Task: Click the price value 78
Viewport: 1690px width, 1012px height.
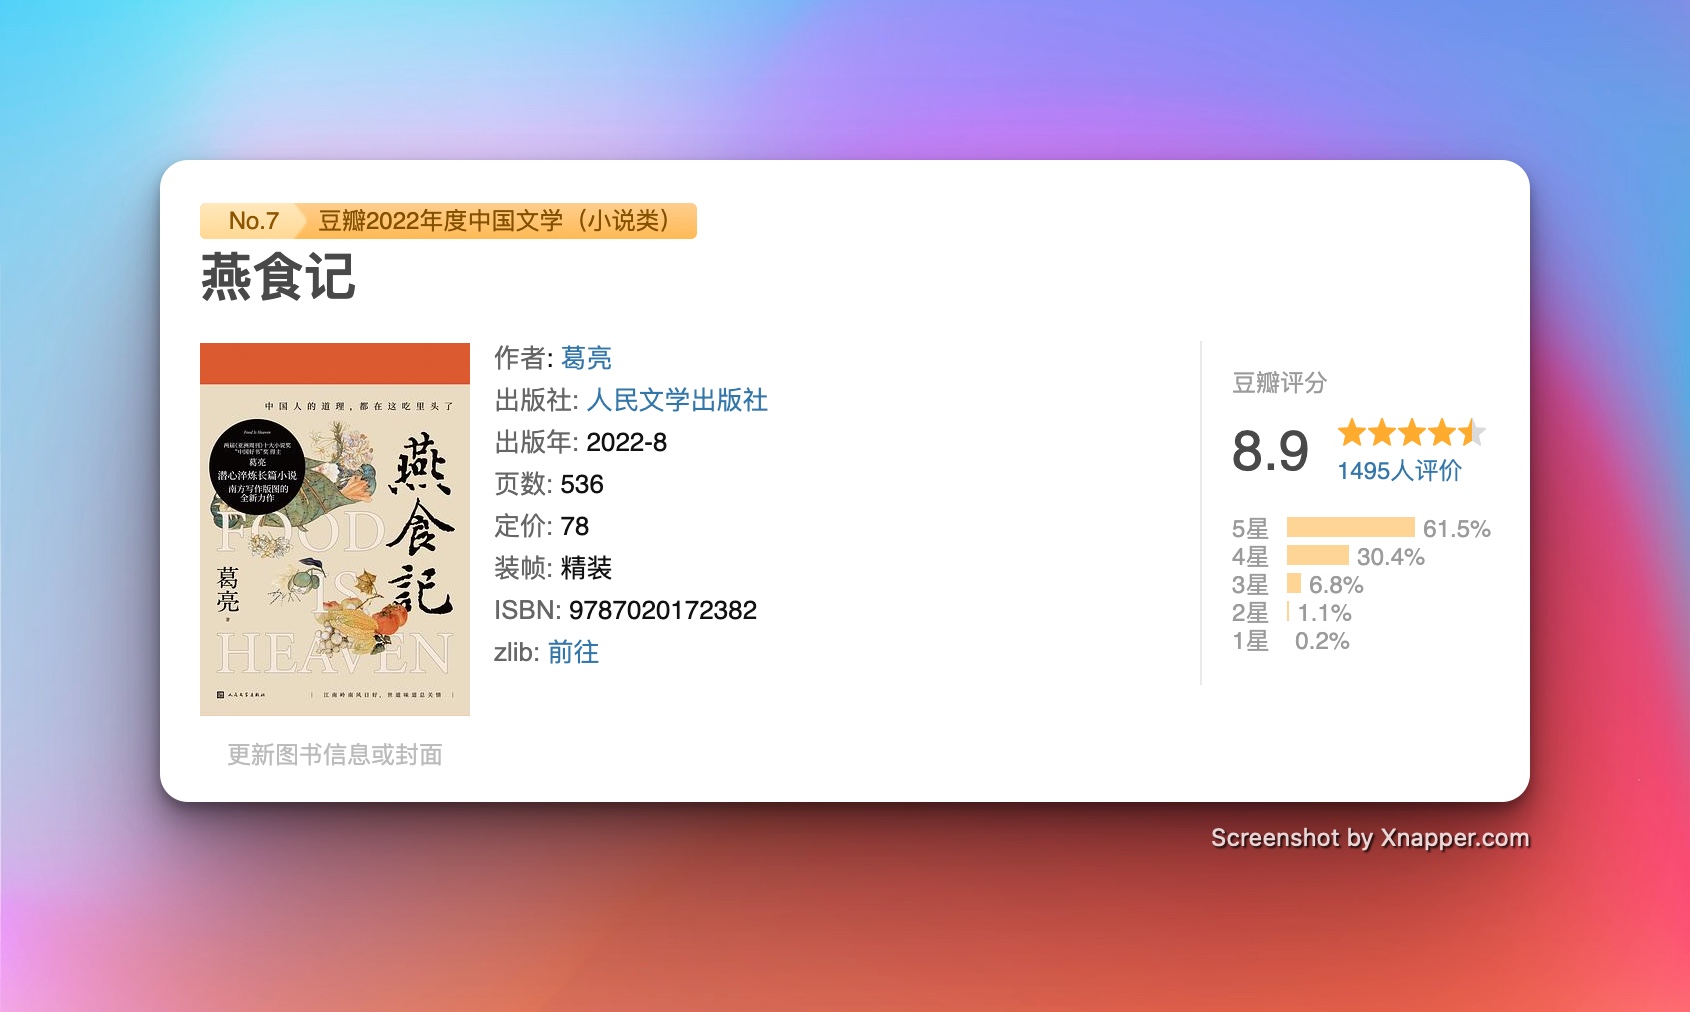Action: pyautogui.click(x=575, y=526)
